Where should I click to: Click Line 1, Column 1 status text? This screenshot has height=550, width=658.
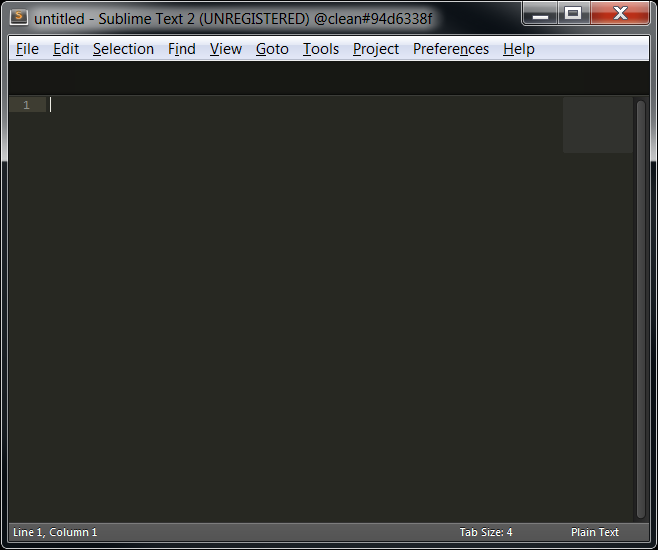pyautogui.click(x=55, y=532)
